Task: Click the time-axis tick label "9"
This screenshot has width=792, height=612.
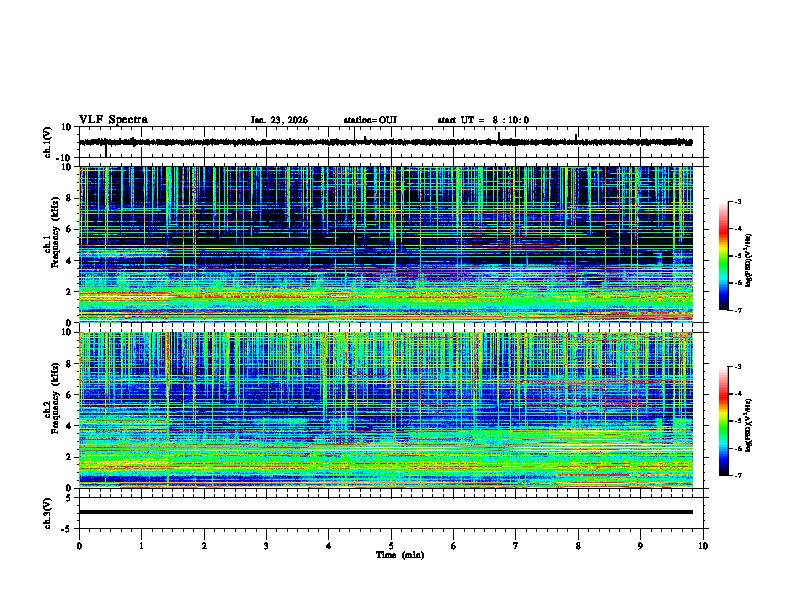Action: click(640, 546)
